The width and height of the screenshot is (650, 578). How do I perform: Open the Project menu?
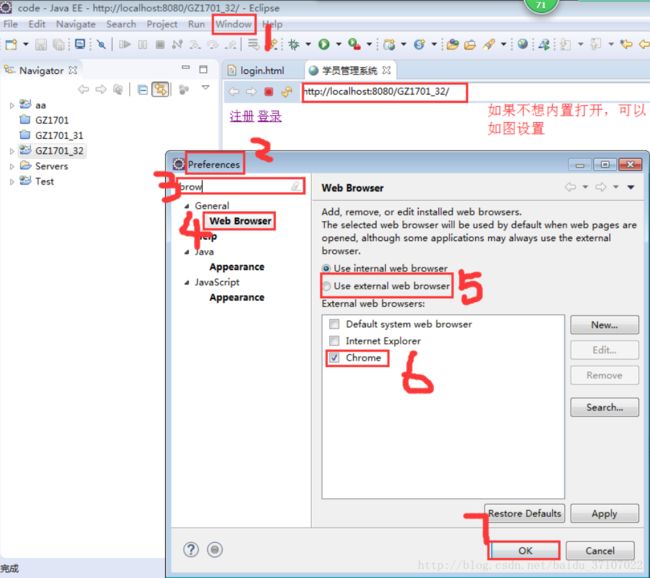point(162,24)
